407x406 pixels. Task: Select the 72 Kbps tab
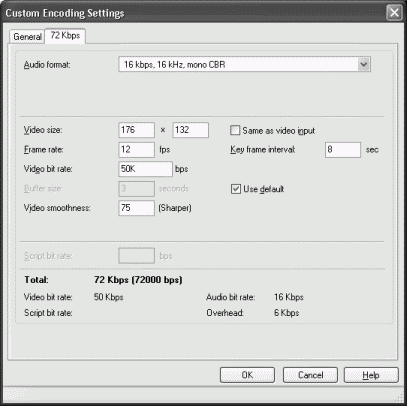(65, 36)
